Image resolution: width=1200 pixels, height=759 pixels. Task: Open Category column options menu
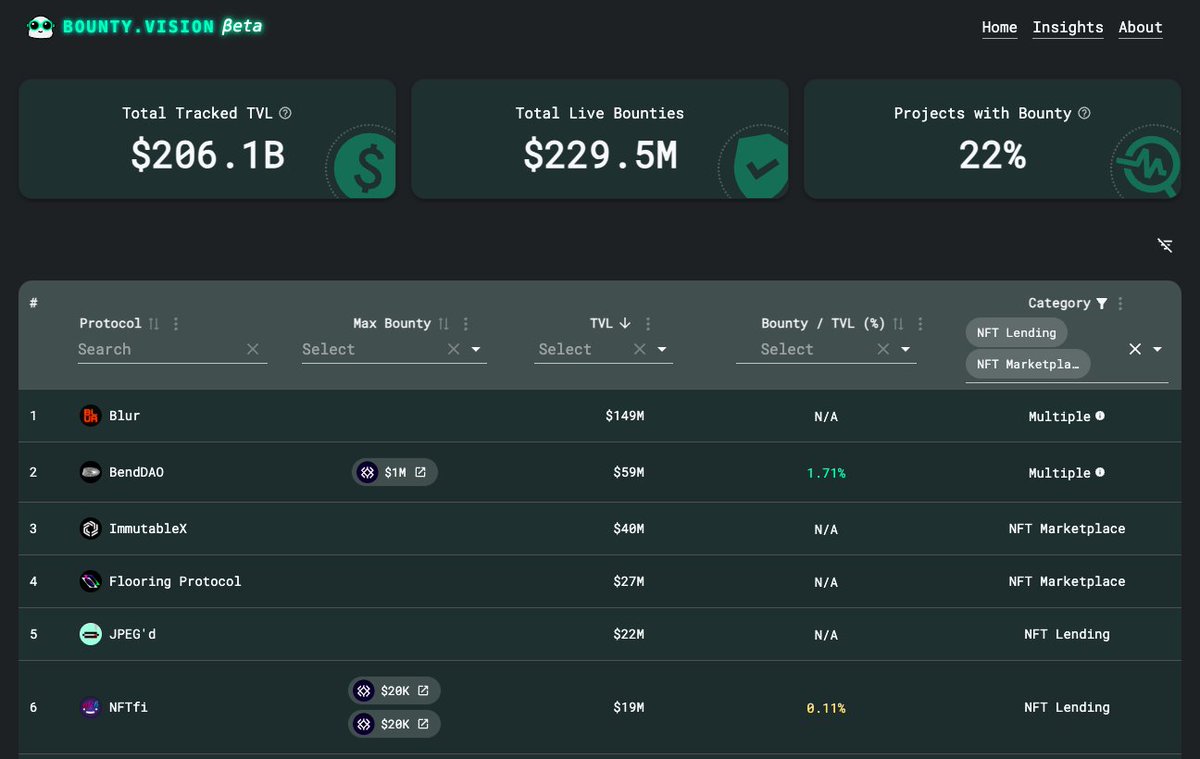[x=1121, y=303]
